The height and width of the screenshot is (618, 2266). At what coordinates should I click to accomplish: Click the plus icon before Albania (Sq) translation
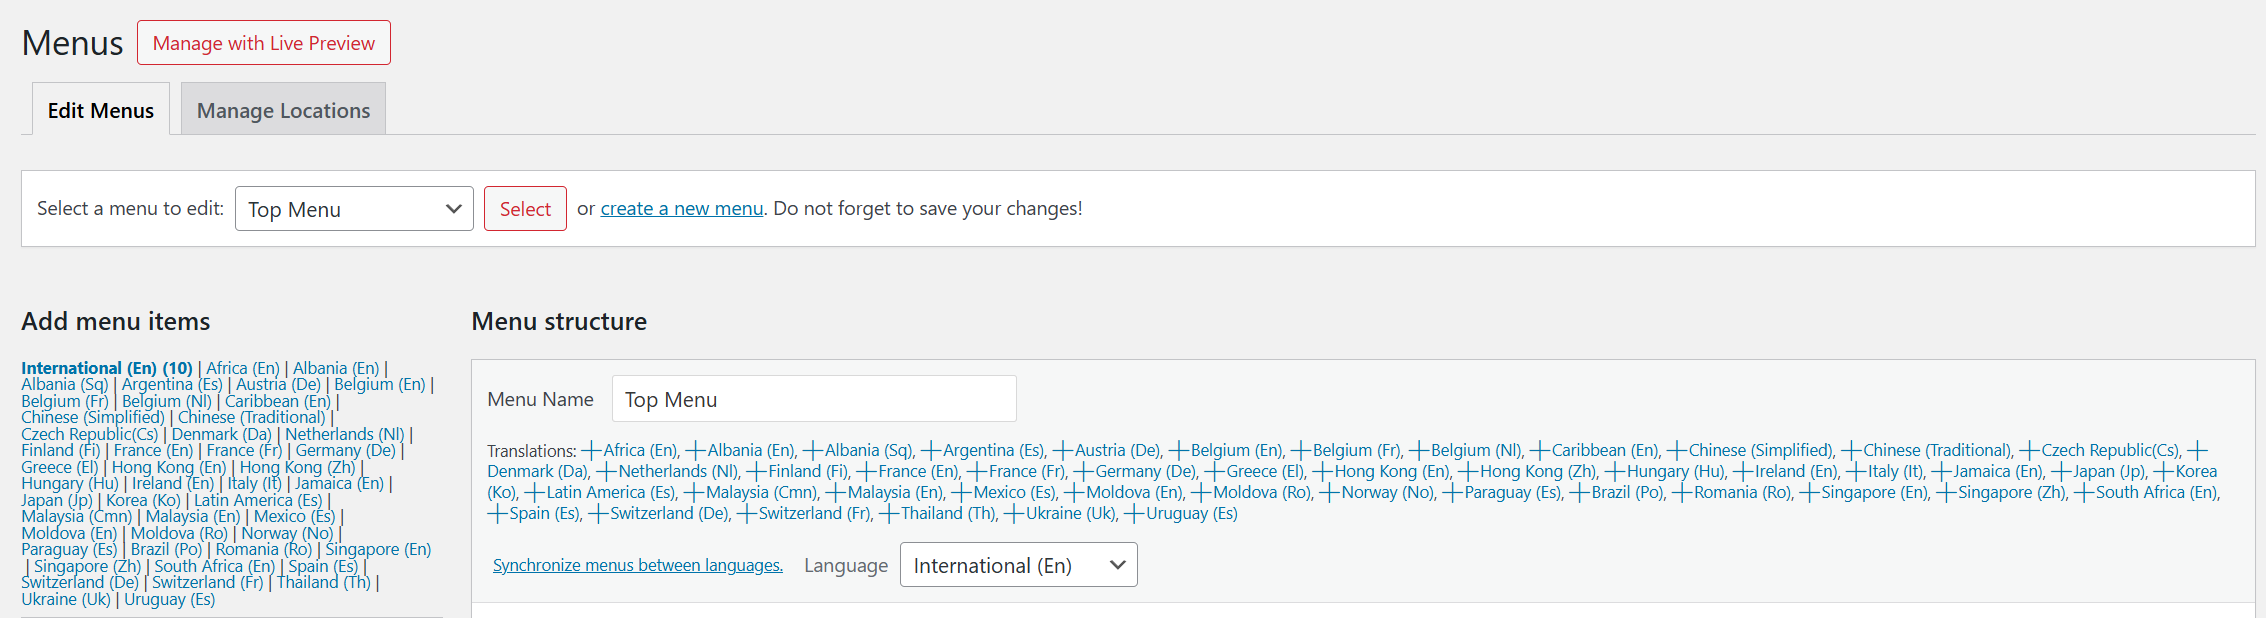tap(813, 450)
